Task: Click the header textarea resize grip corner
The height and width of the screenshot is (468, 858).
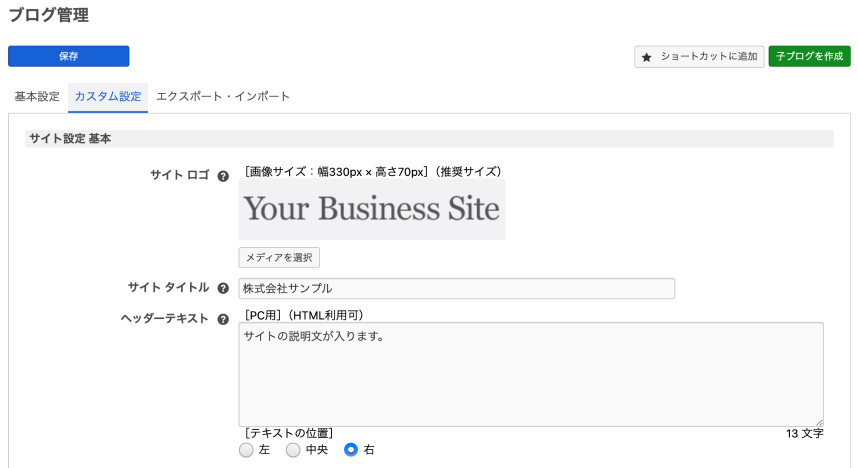Action: click(819, 423)
